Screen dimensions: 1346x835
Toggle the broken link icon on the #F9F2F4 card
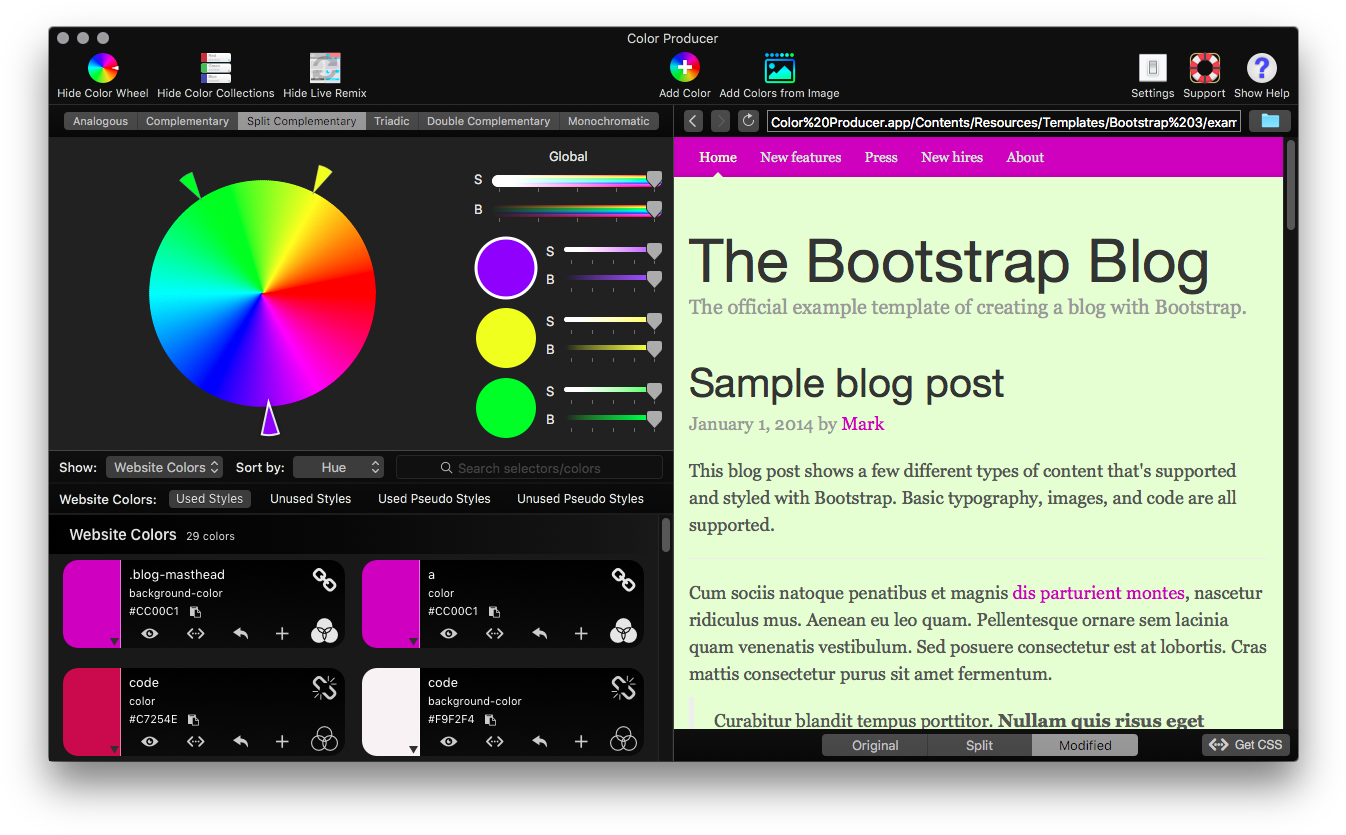point(623,687)
